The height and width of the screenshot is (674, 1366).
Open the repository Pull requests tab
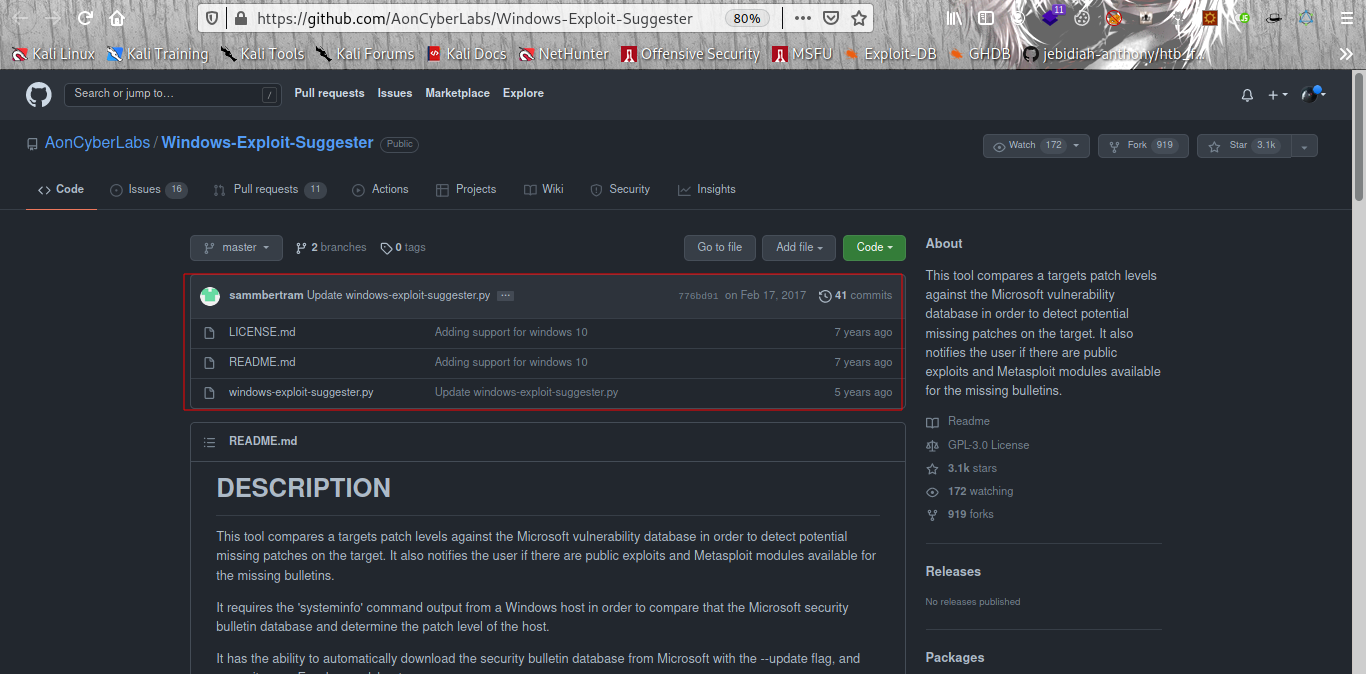pyautogui.click(x=269, y=189)
